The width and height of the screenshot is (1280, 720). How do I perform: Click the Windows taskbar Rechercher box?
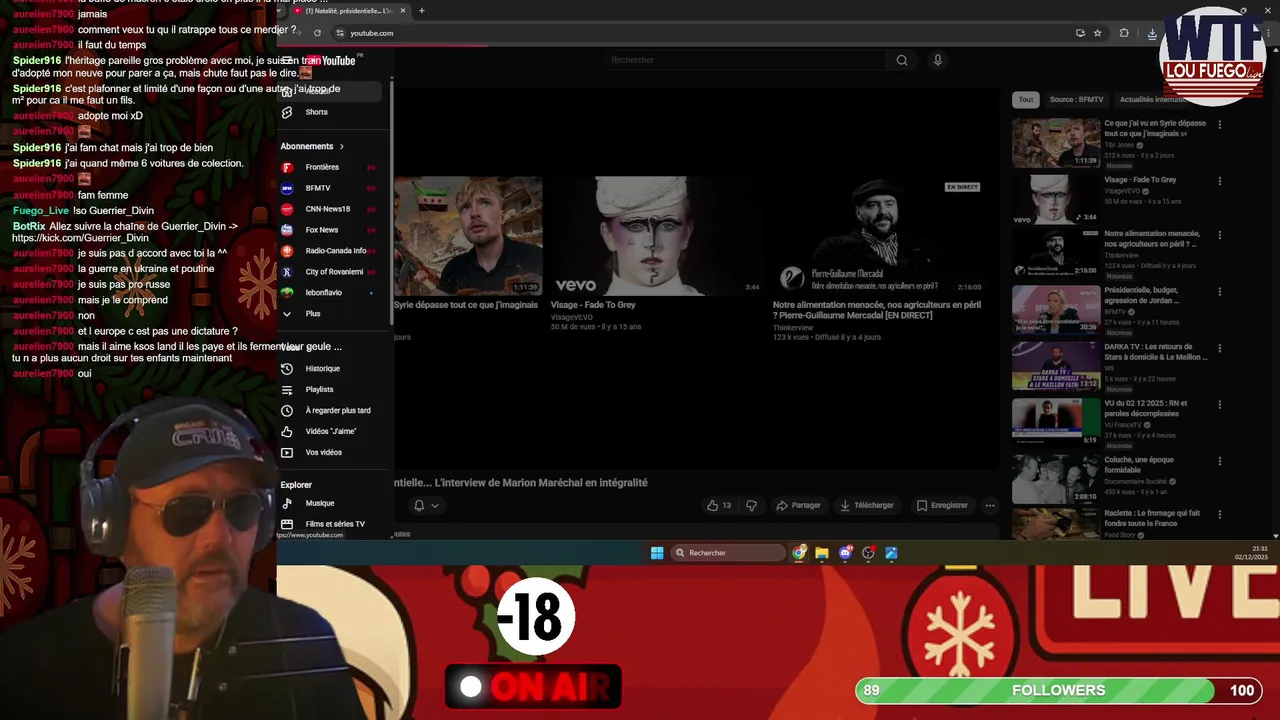tap(729, 553)
